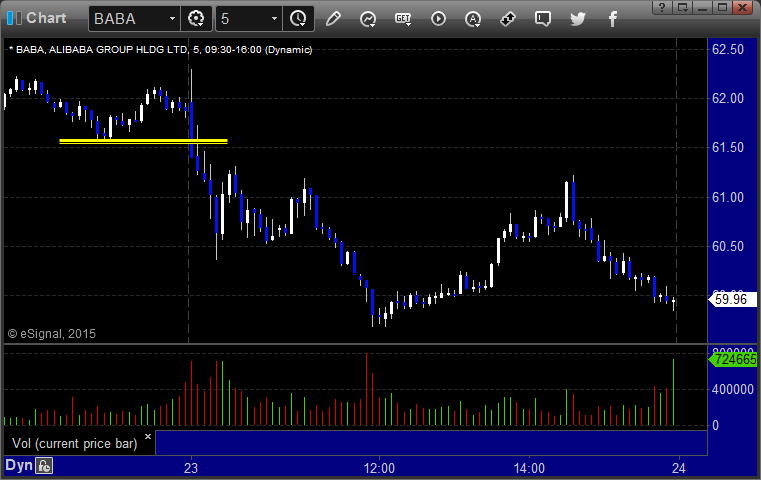Open the studies chart-line icon menu

coord(368,19)
